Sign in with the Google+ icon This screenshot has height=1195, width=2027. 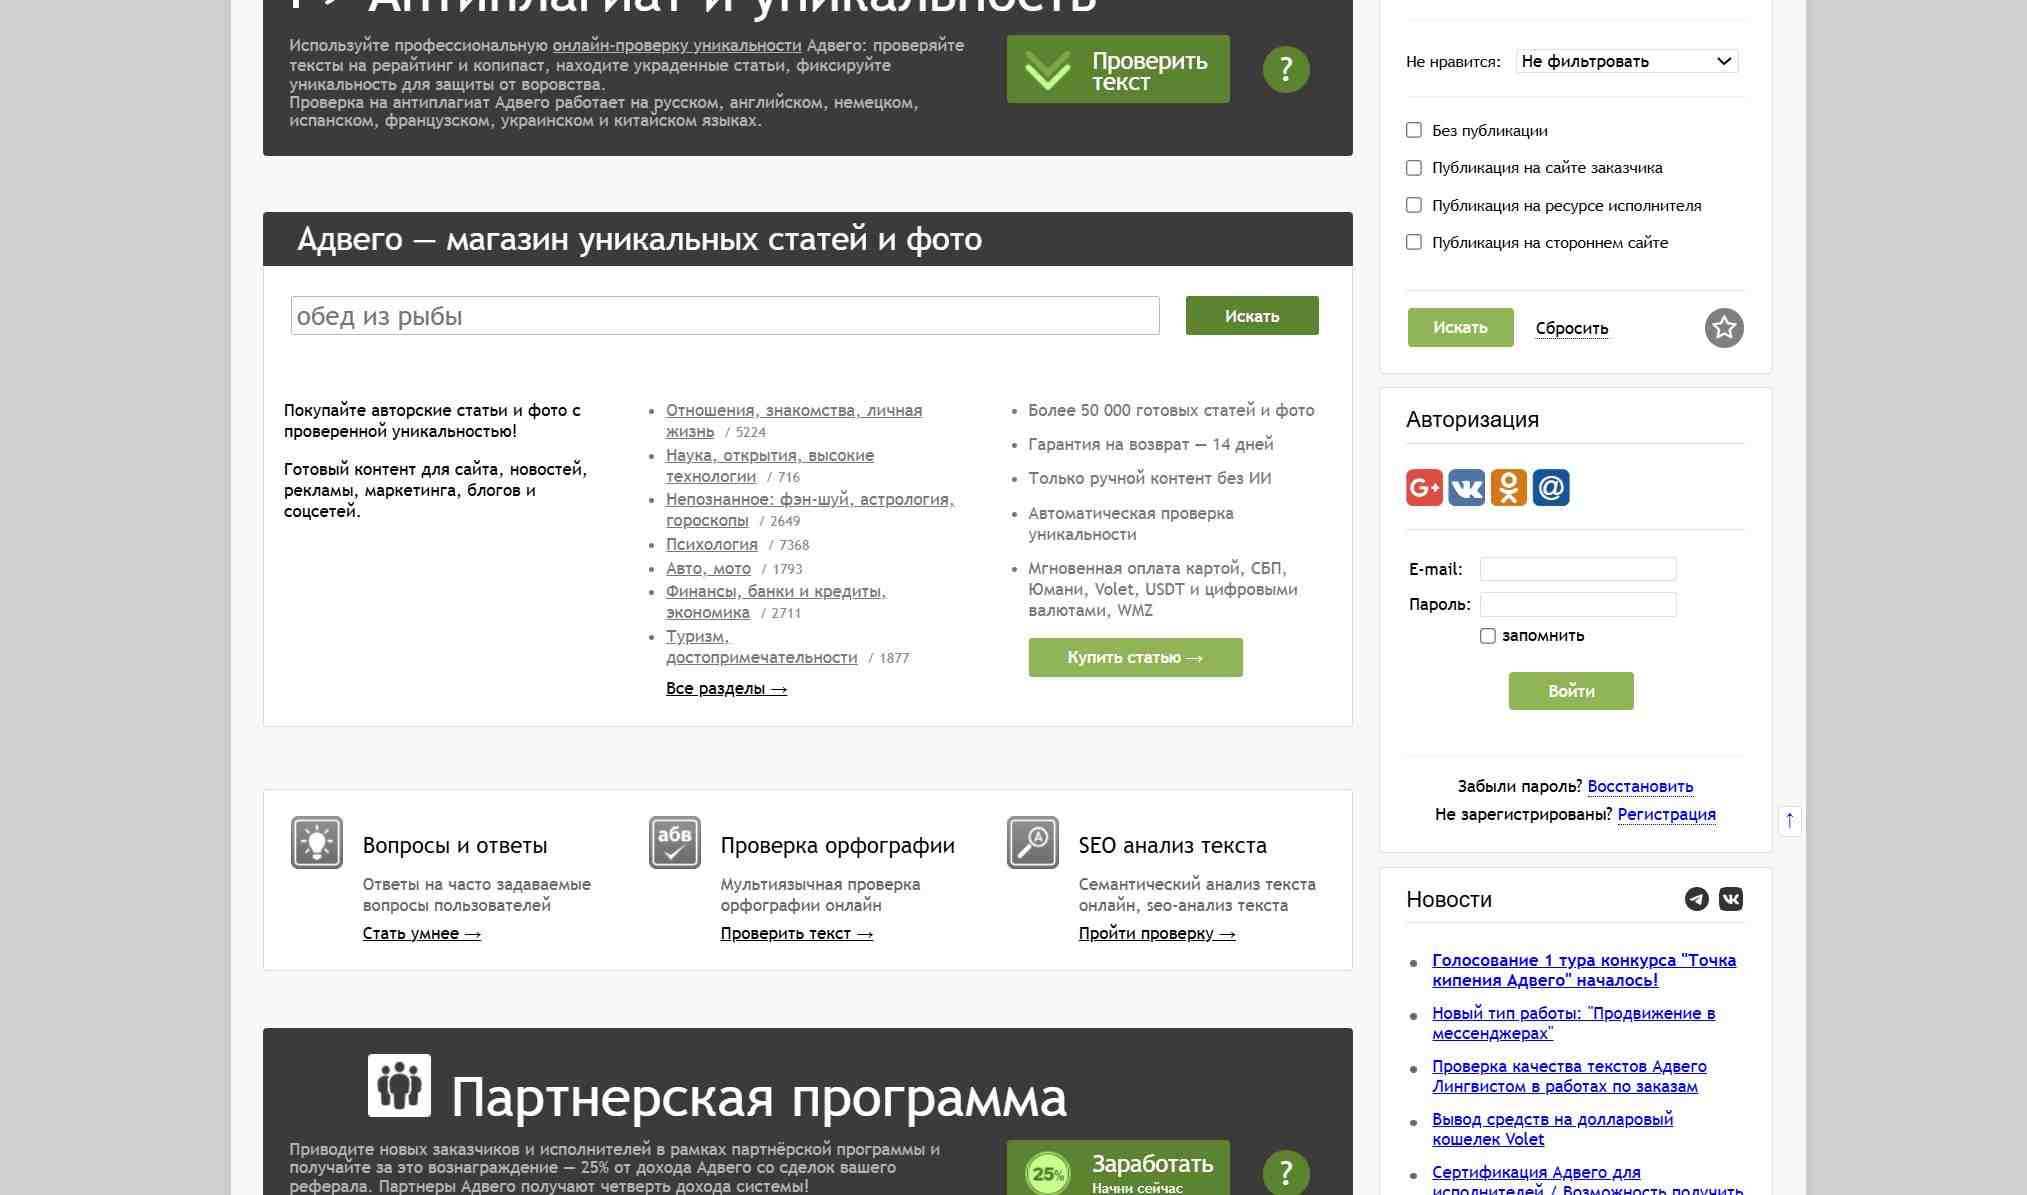(x=1424, y=488)
